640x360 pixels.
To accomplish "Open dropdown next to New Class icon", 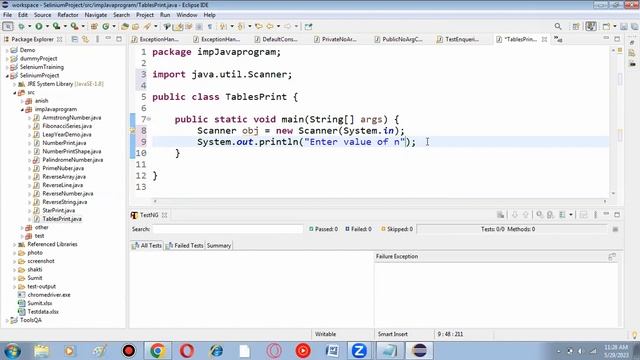I will [x=114, y=27].
